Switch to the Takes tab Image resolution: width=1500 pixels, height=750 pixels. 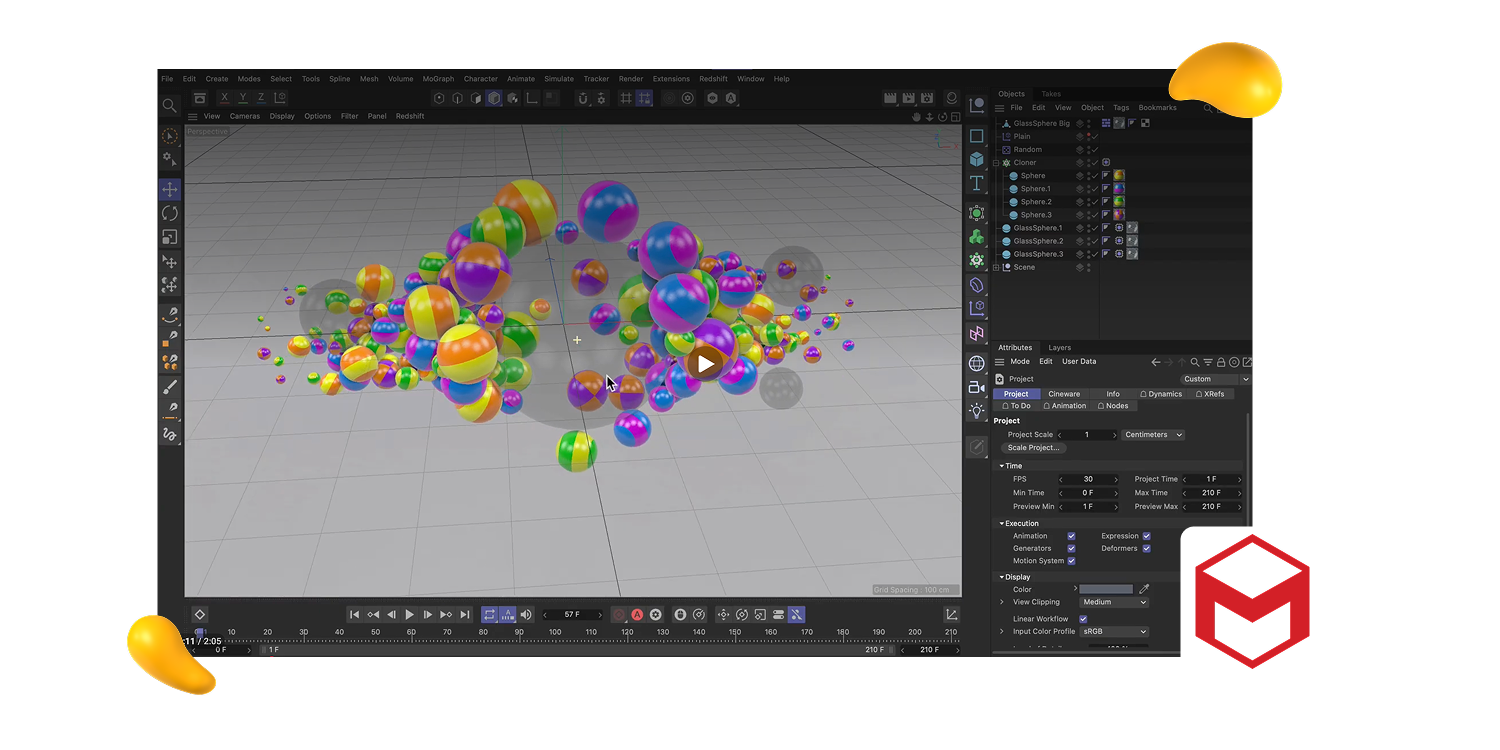tap(1051, 94)
